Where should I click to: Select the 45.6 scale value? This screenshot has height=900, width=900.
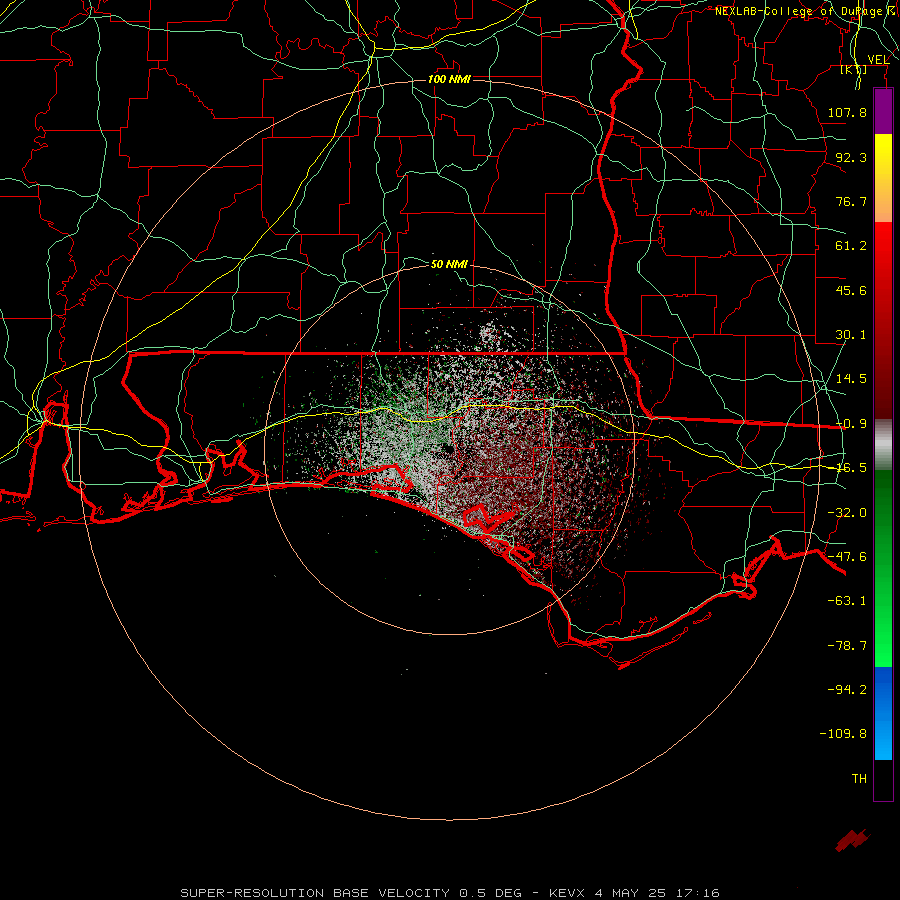851,290
